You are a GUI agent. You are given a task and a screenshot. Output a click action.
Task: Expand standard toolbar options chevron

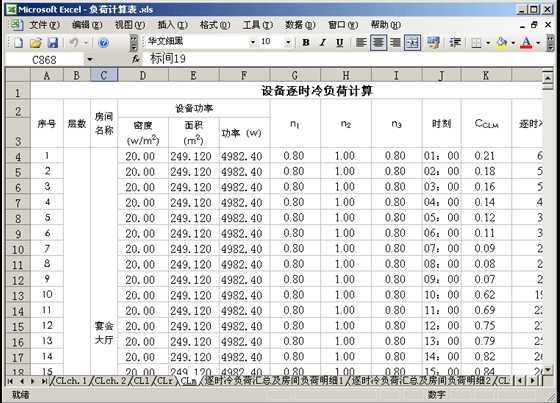(x=133, y=43)
